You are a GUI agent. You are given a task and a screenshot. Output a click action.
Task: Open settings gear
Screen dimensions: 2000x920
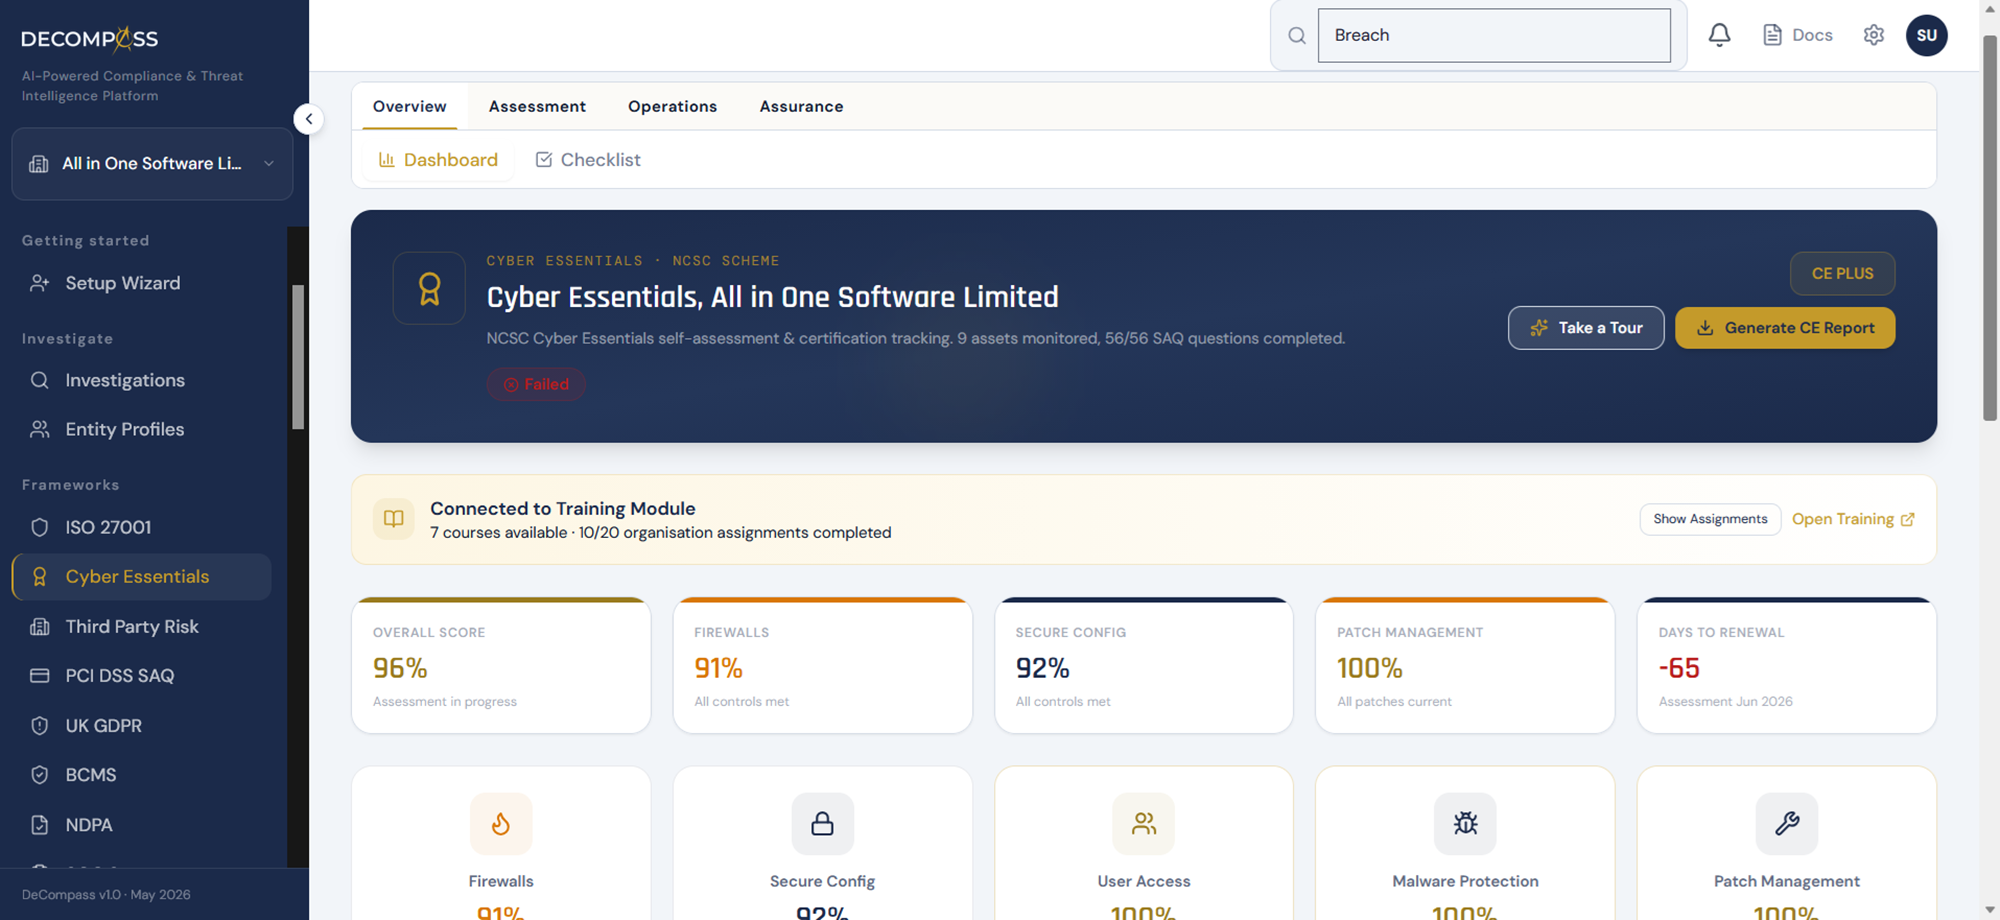(x=1874, y=35)
